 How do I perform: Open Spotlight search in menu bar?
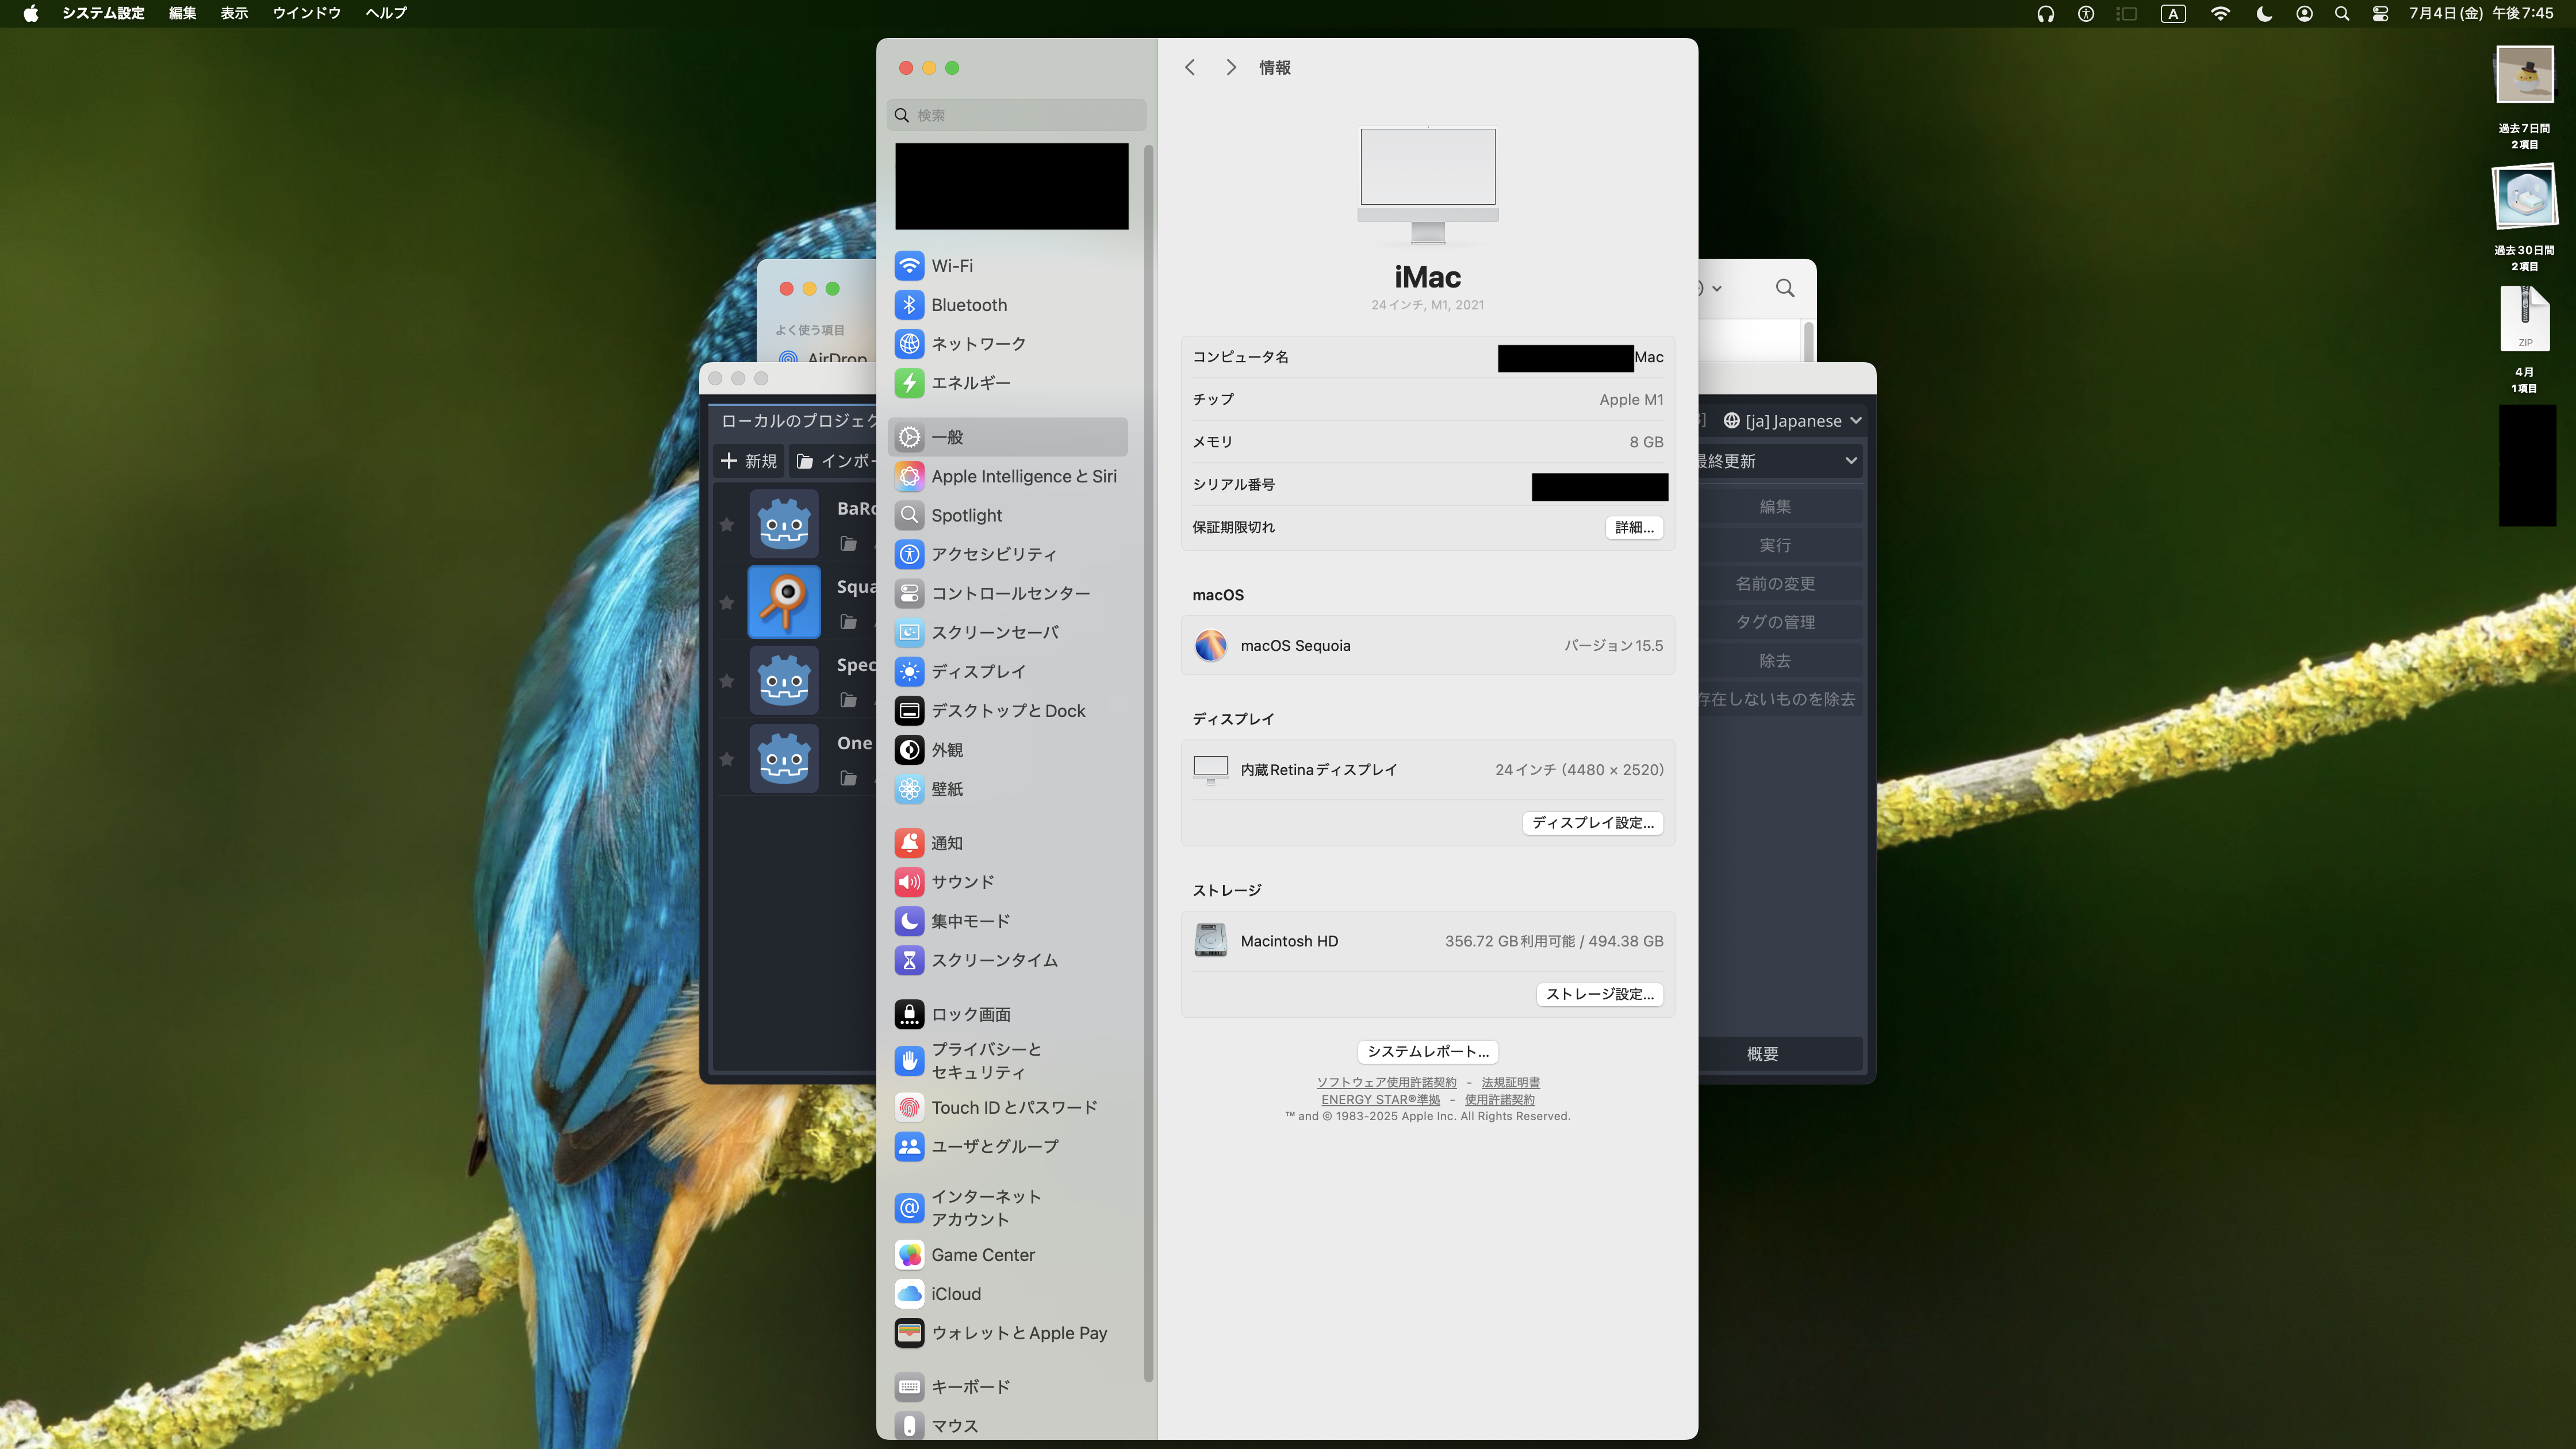pos(2342,14)
